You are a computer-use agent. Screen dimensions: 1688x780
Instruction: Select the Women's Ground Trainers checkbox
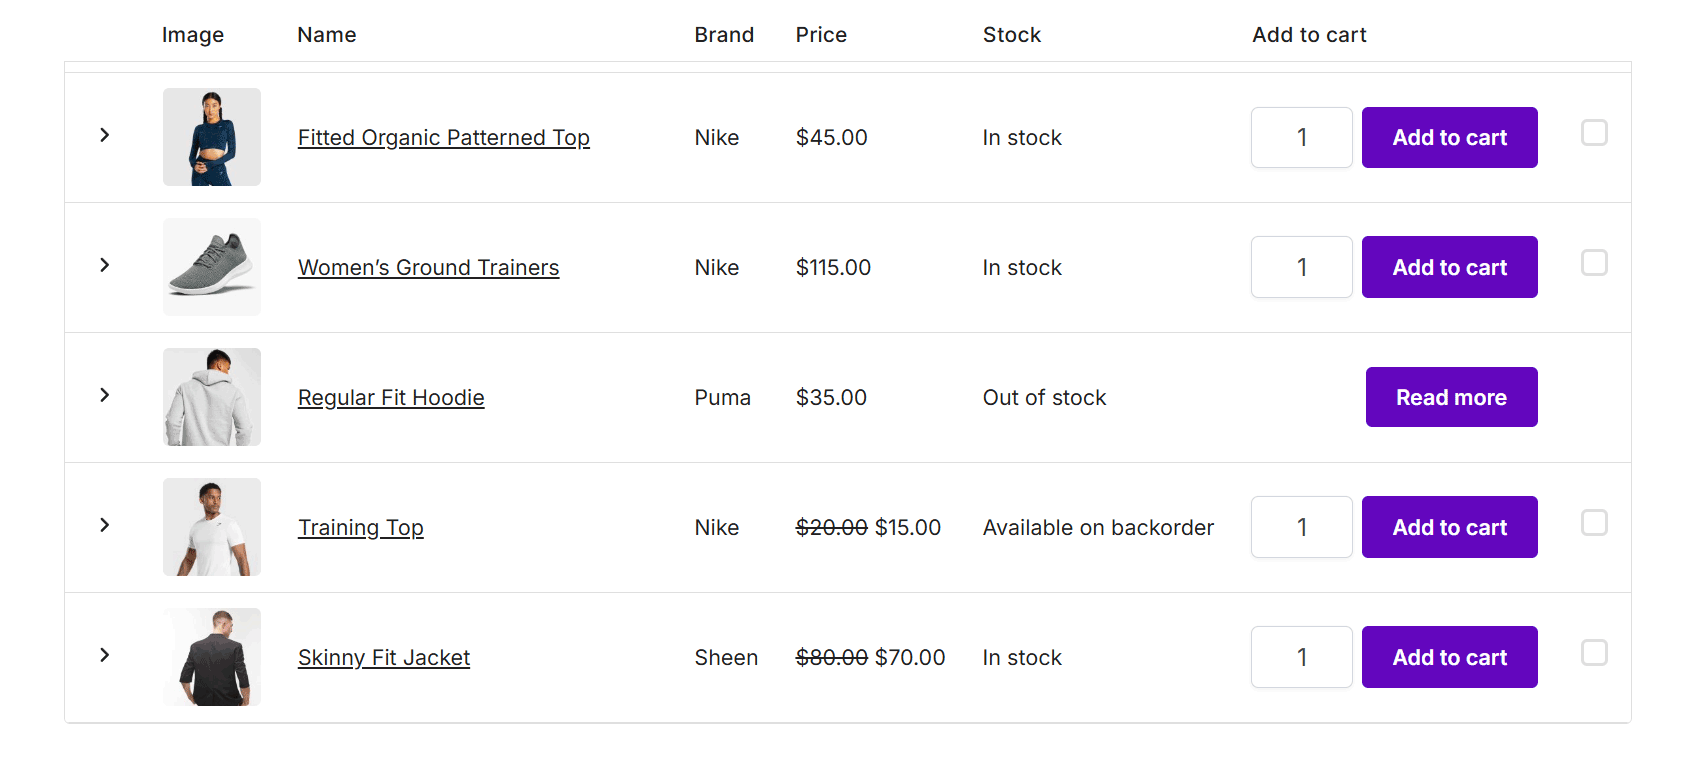[x=1594, y=263]
